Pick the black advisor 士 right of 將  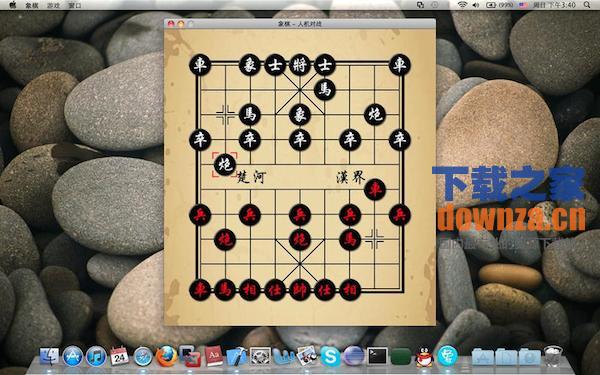pos(325,65)
